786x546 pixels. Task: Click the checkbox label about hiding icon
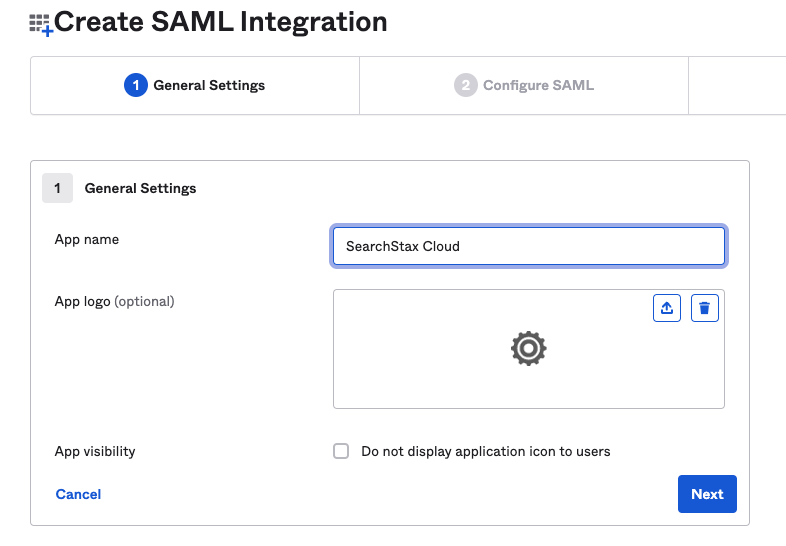pyautogui.click(x=486, y=451)
